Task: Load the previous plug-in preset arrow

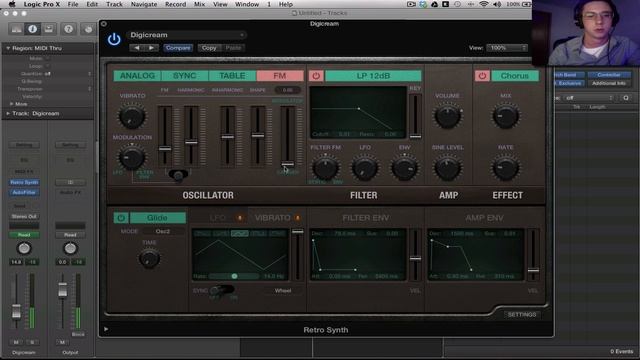Action: coord(137,48)
